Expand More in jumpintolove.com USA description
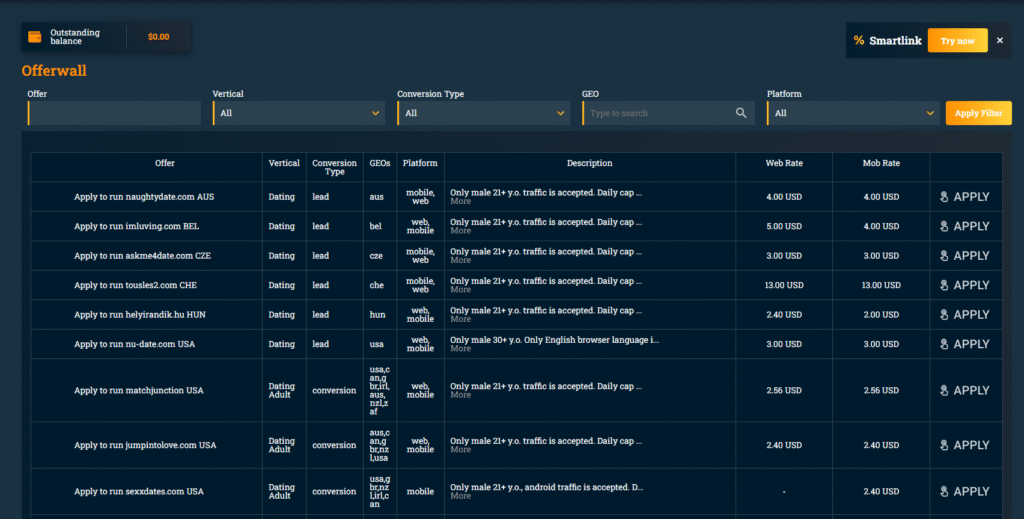The image size is (1024, 519). tap(460, 449)
